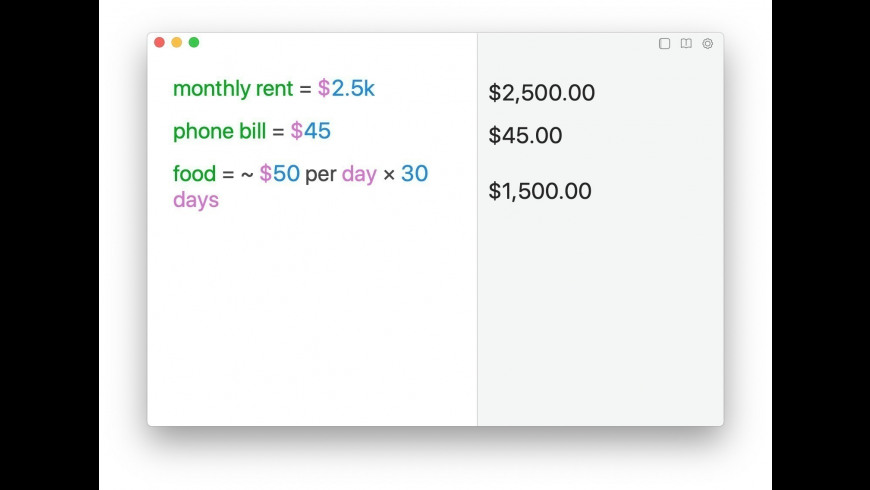The width and height of the screenshot is (870, 490).
Task: Click the green "food" variable name
Action: (194, 174)
